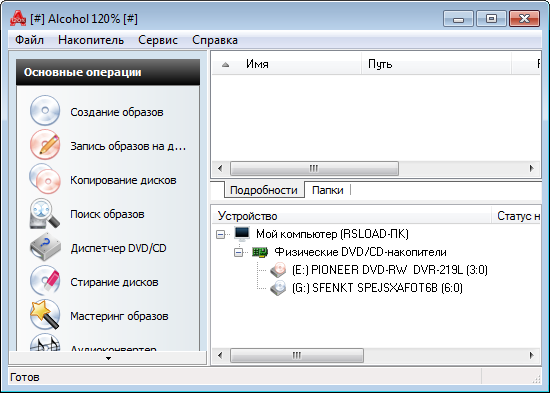This screenshot has width=550, height=393.
Task: Select (G:) SFENKT SPEJSXAFOT6B drive
Action: 377,288
